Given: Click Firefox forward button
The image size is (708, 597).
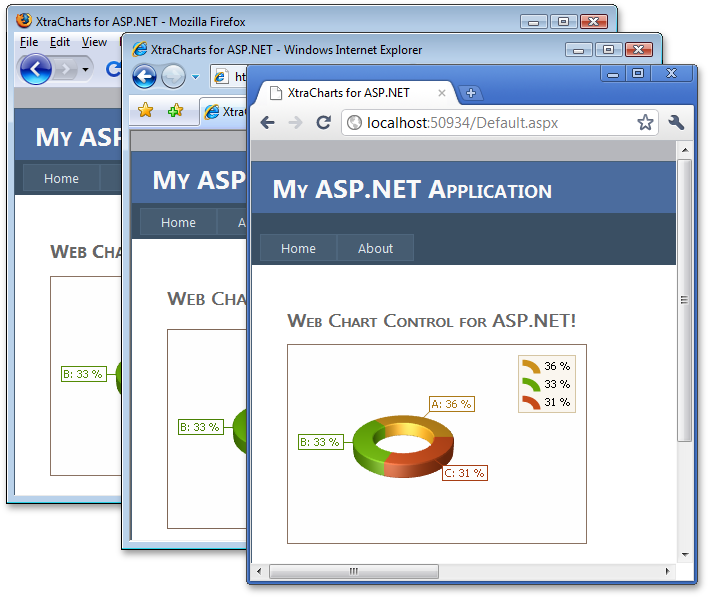Looking at the screenshot, I should click(66, 69).
